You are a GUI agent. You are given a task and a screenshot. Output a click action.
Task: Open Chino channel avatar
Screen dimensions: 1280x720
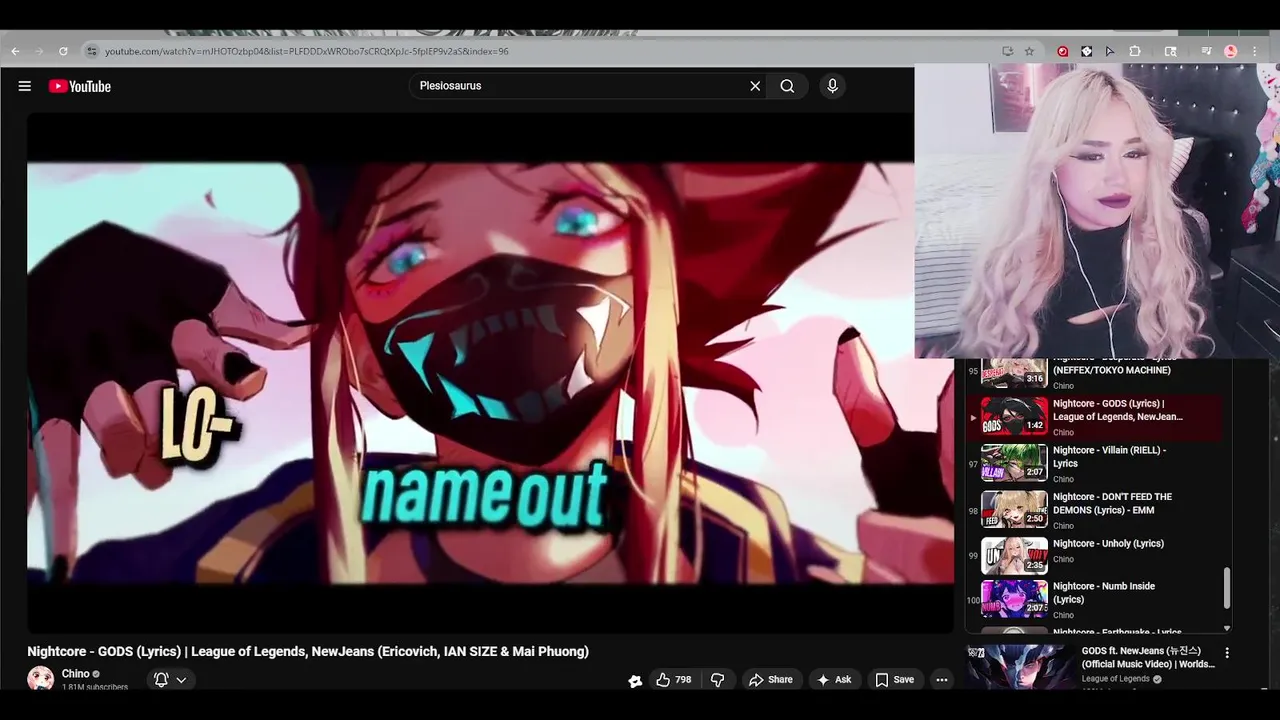point(40,679)
